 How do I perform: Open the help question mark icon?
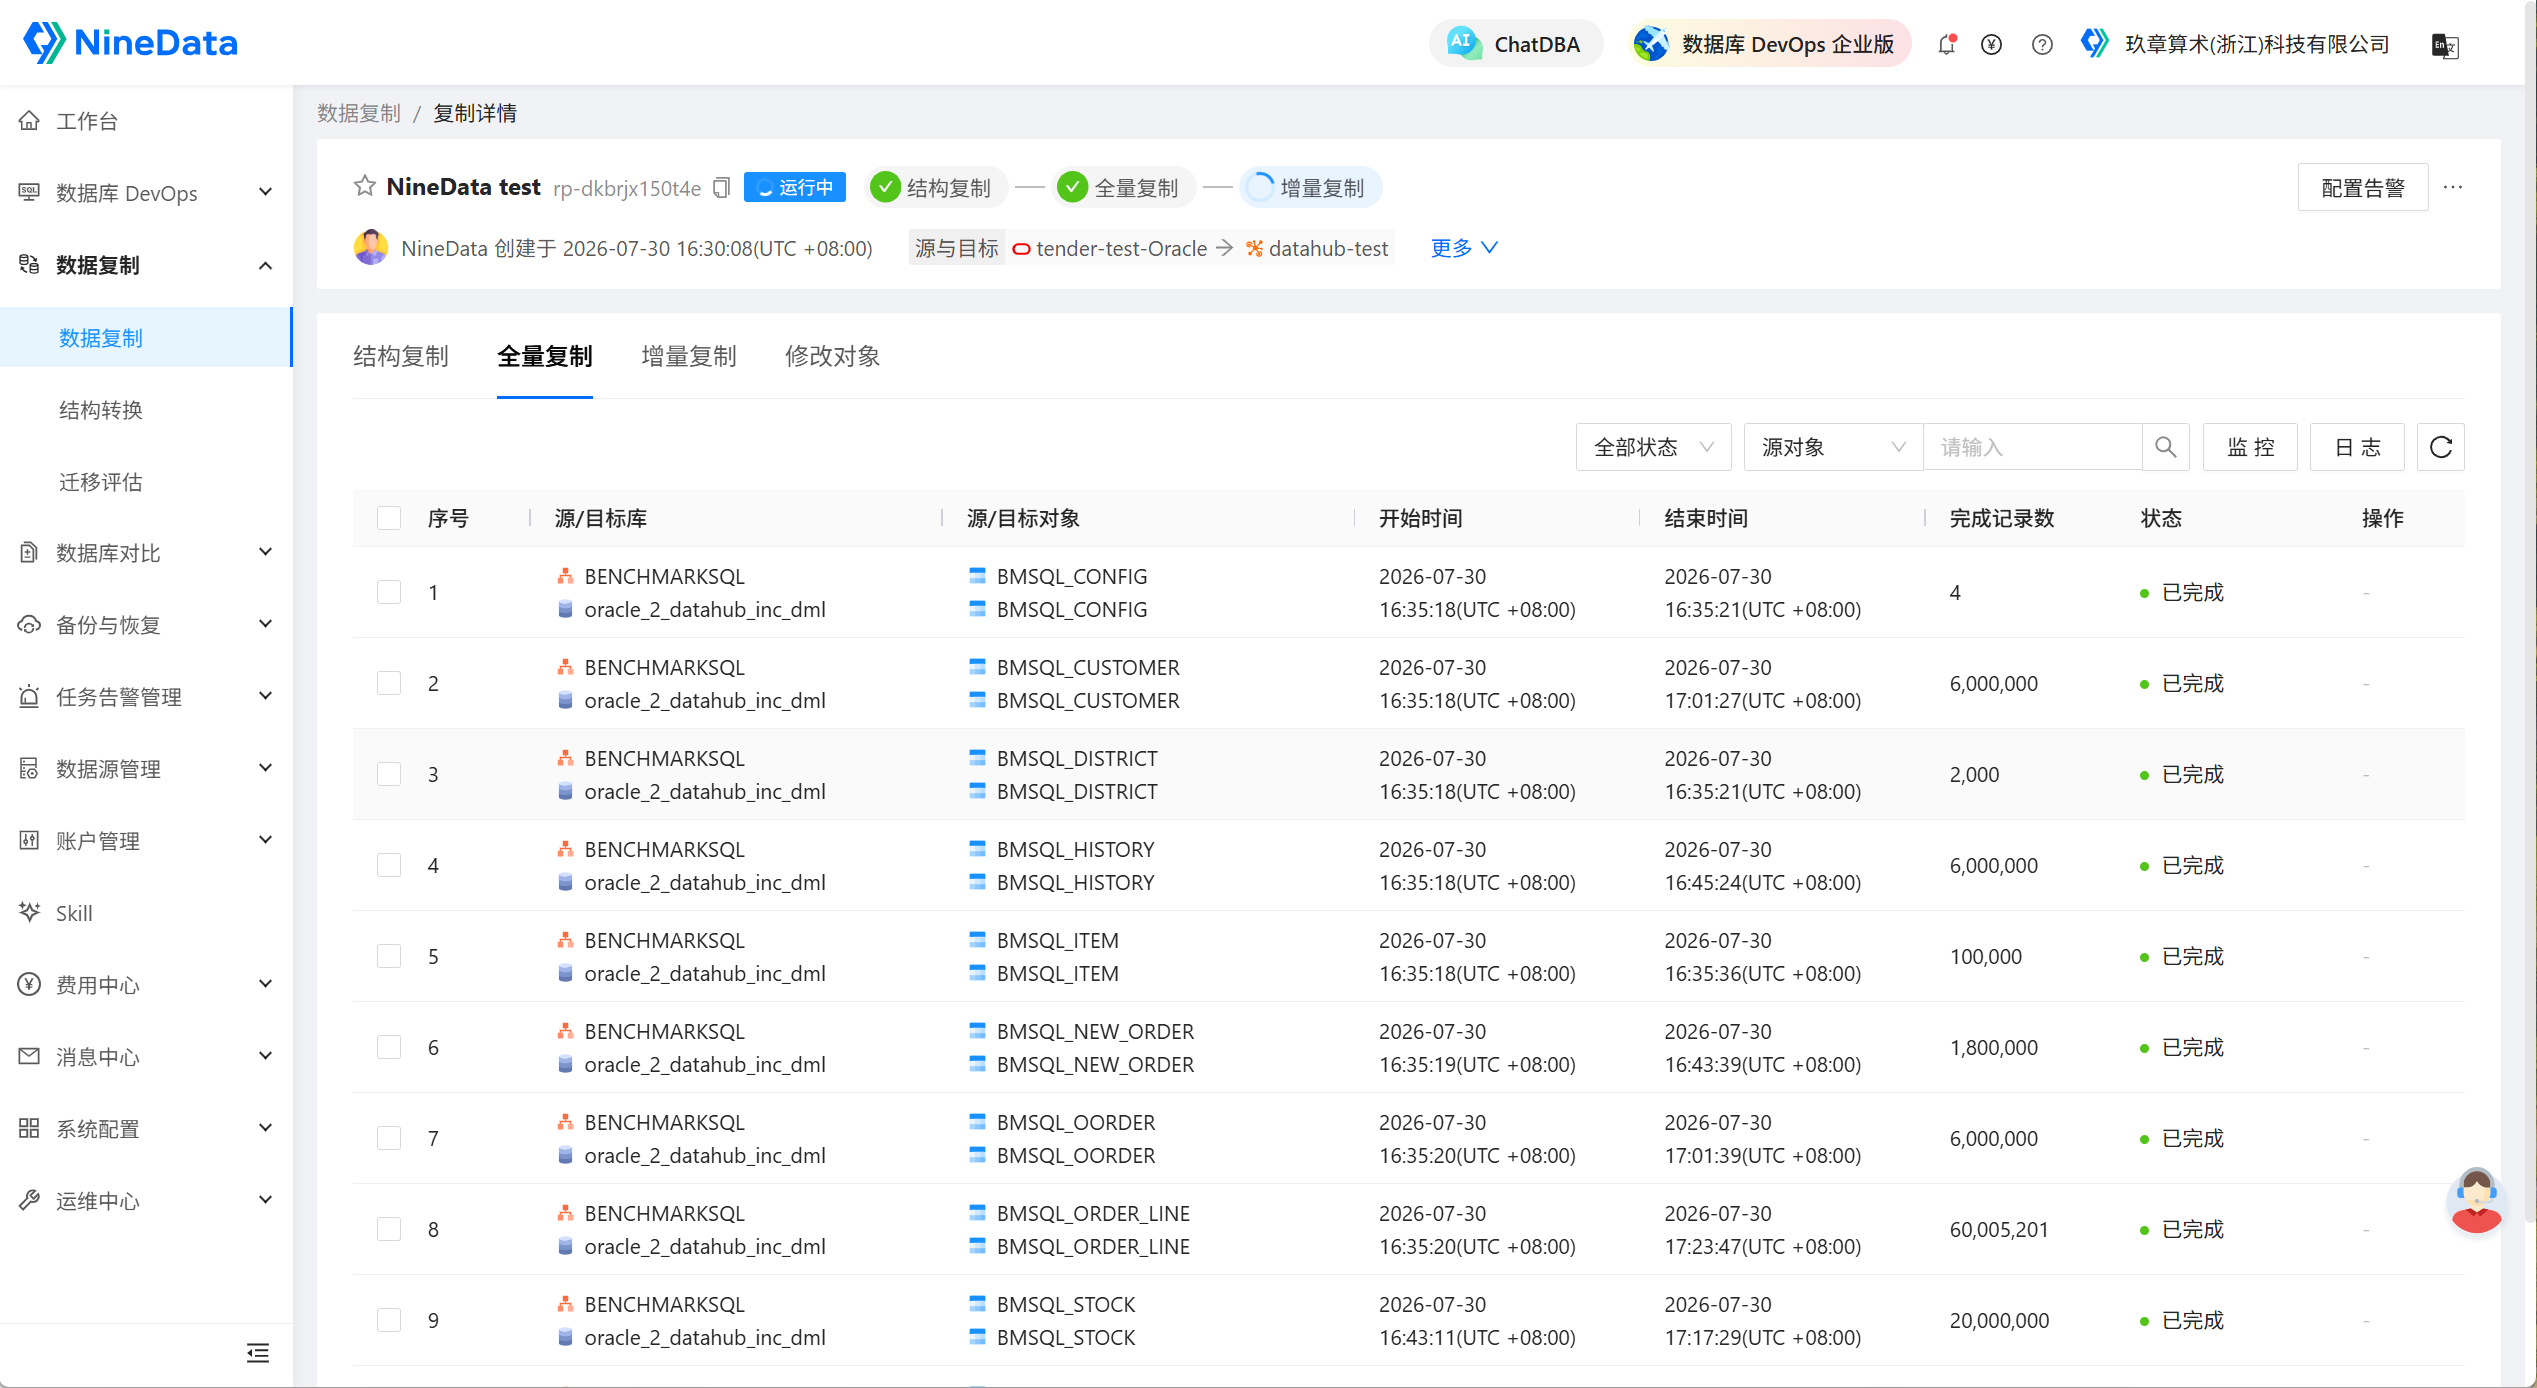pos(2042,45)
